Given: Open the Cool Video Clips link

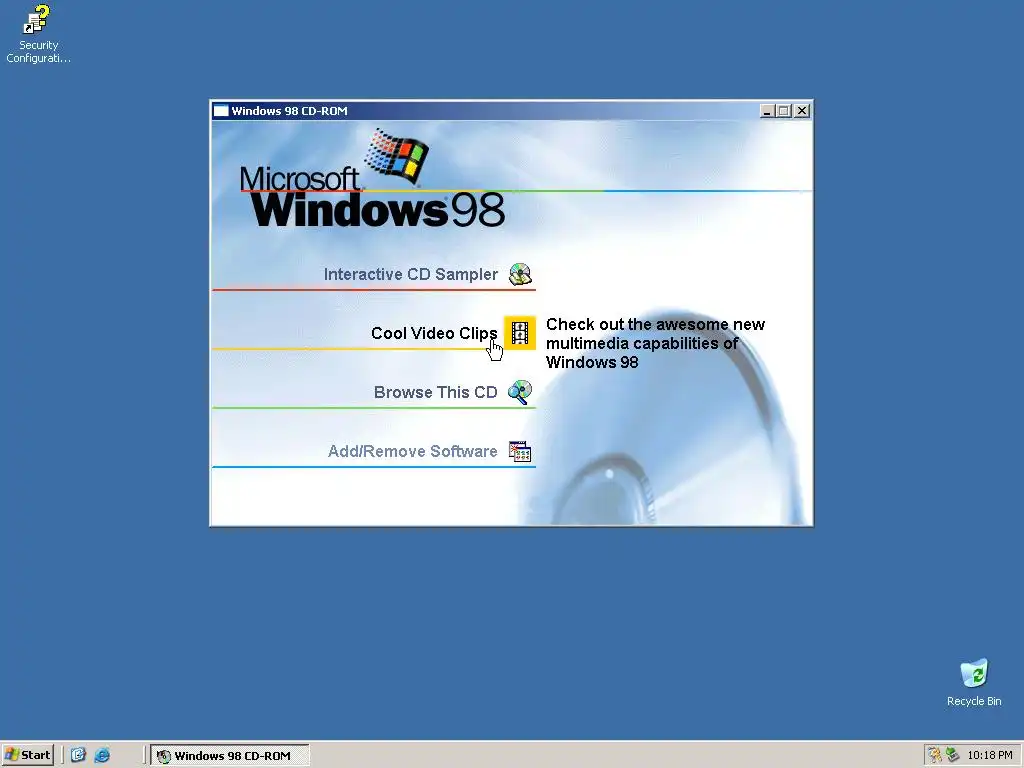Looking at the screenshot, I should click(x=434, y=333).
